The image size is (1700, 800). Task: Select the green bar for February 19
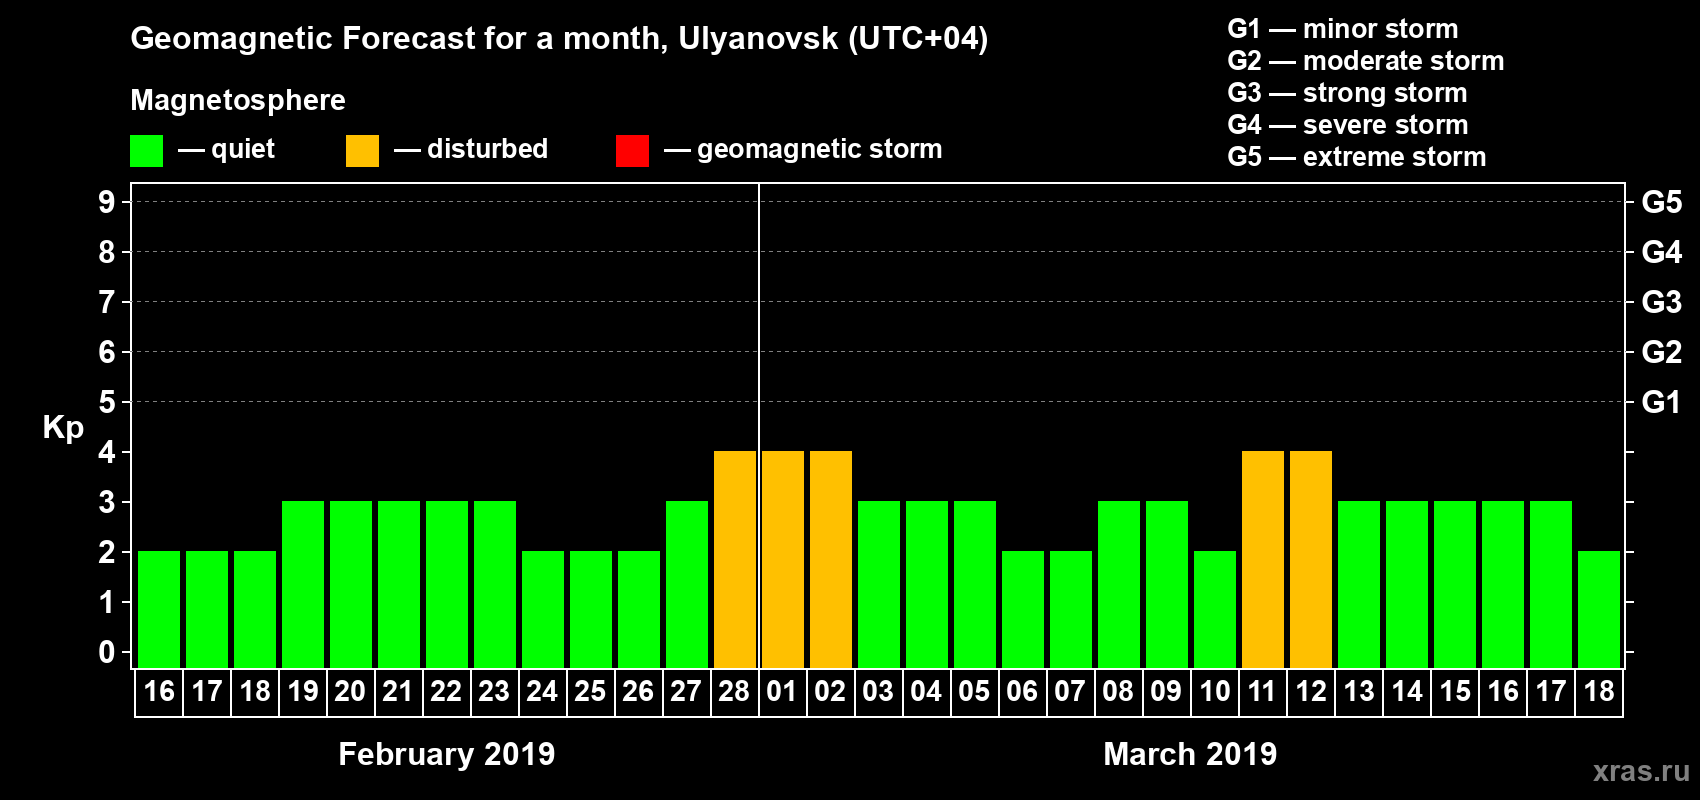pyautogui.click(x=303, y=584)
